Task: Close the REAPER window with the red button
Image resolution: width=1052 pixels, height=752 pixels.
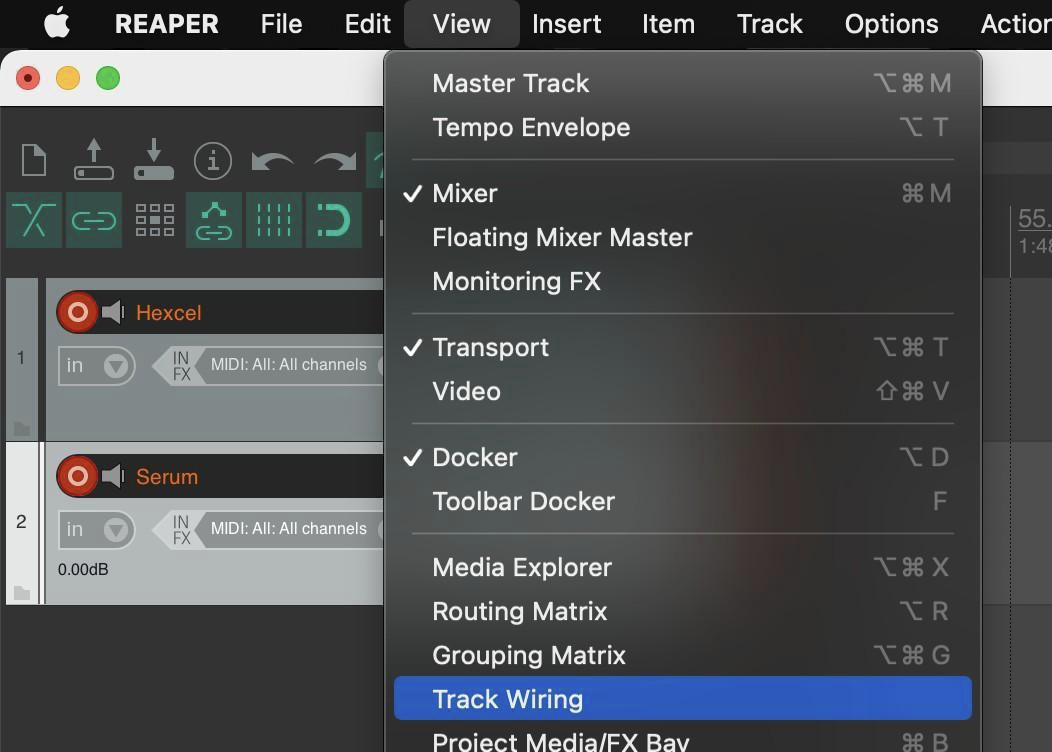Action: click(28, 78)
